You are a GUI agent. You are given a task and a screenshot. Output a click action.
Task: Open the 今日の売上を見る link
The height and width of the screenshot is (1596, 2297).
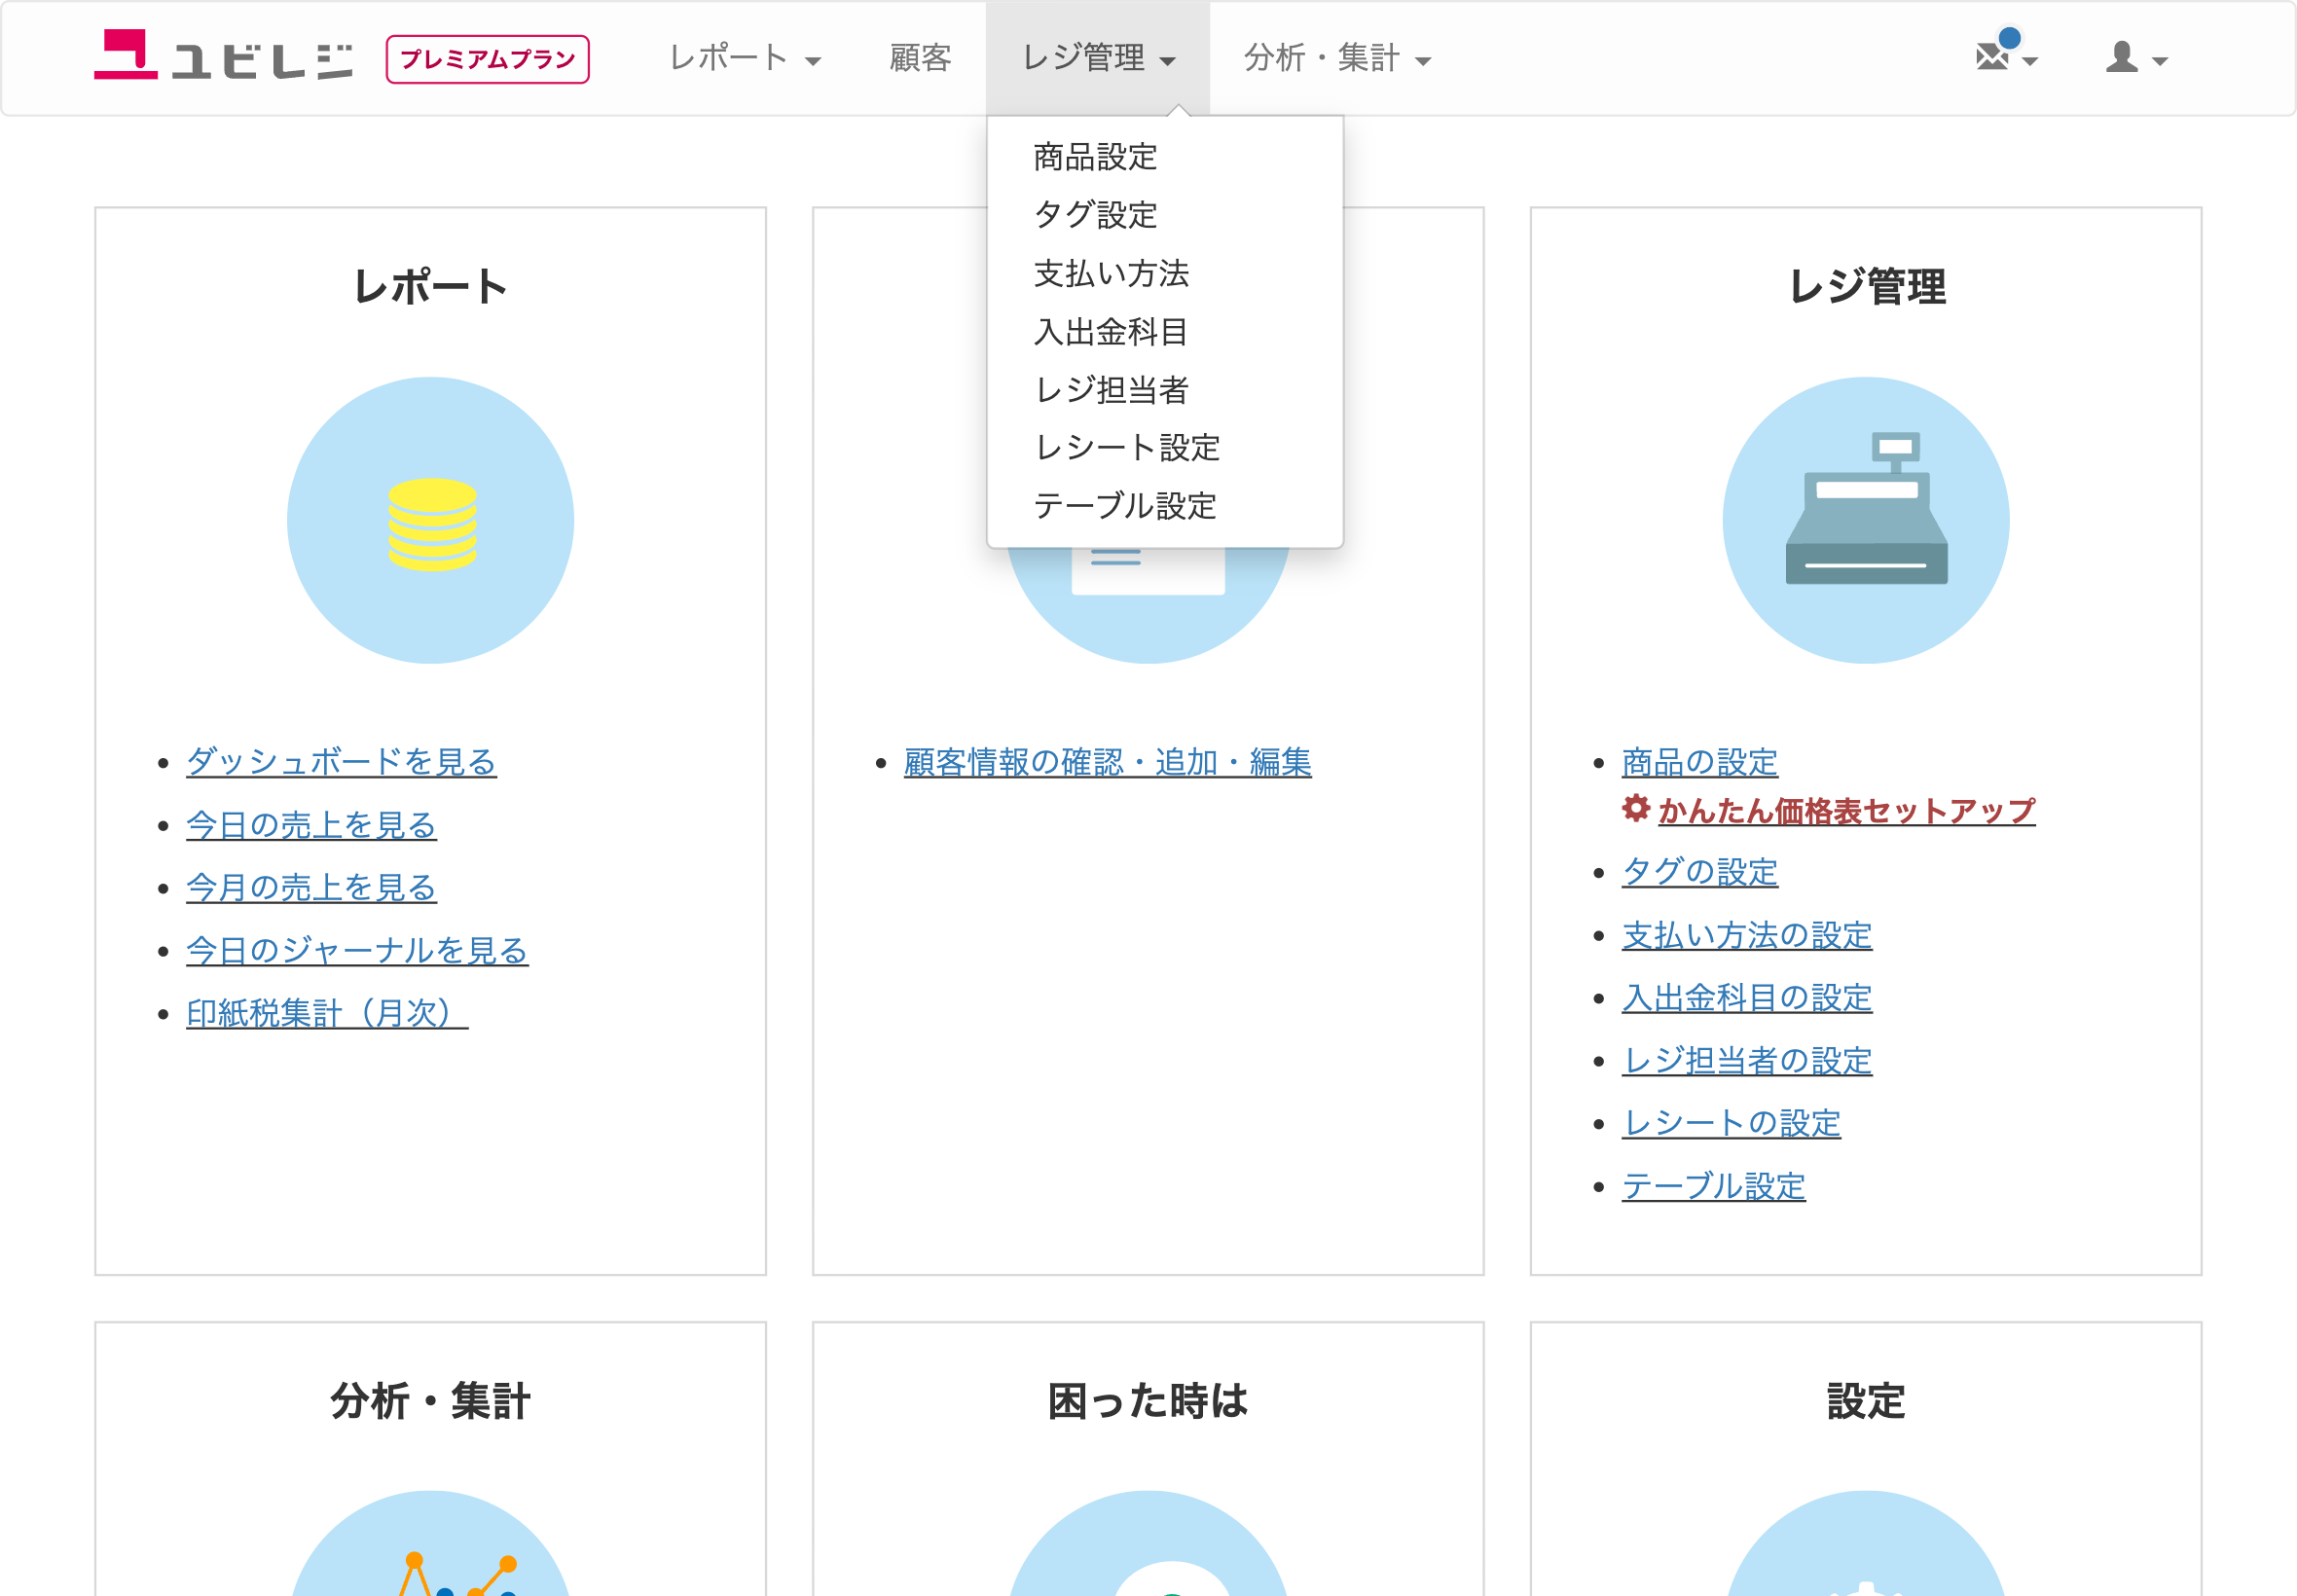311,825
